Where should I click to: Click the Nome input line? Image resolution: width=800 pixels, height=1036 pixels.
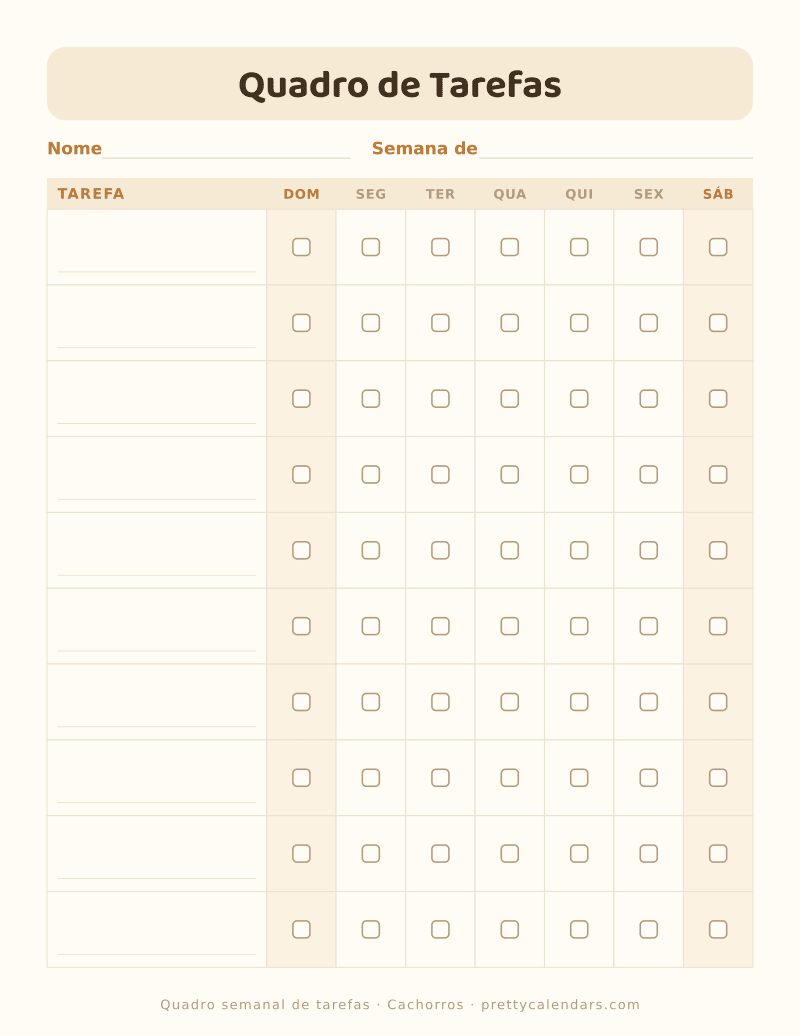(x=226, y=151)
